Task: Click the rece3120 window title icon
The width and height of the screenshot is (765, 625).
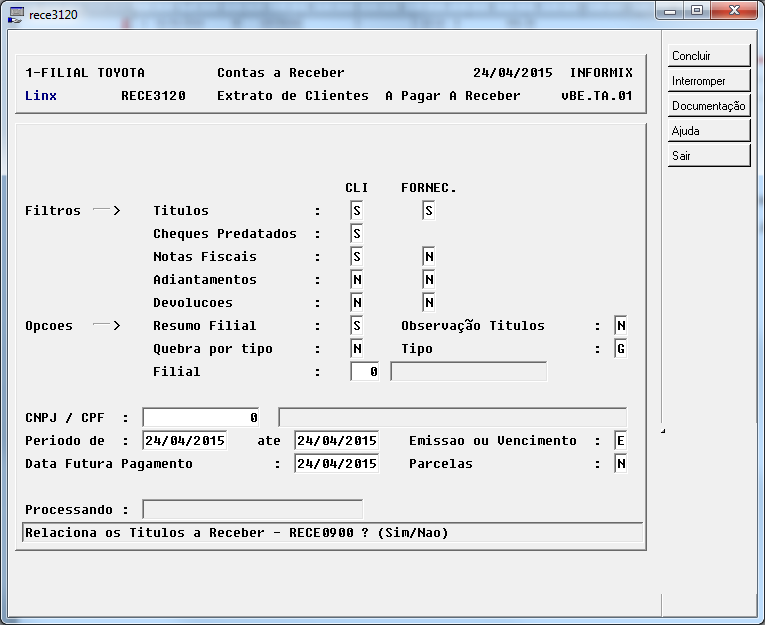Action: [x=16, y=15]
